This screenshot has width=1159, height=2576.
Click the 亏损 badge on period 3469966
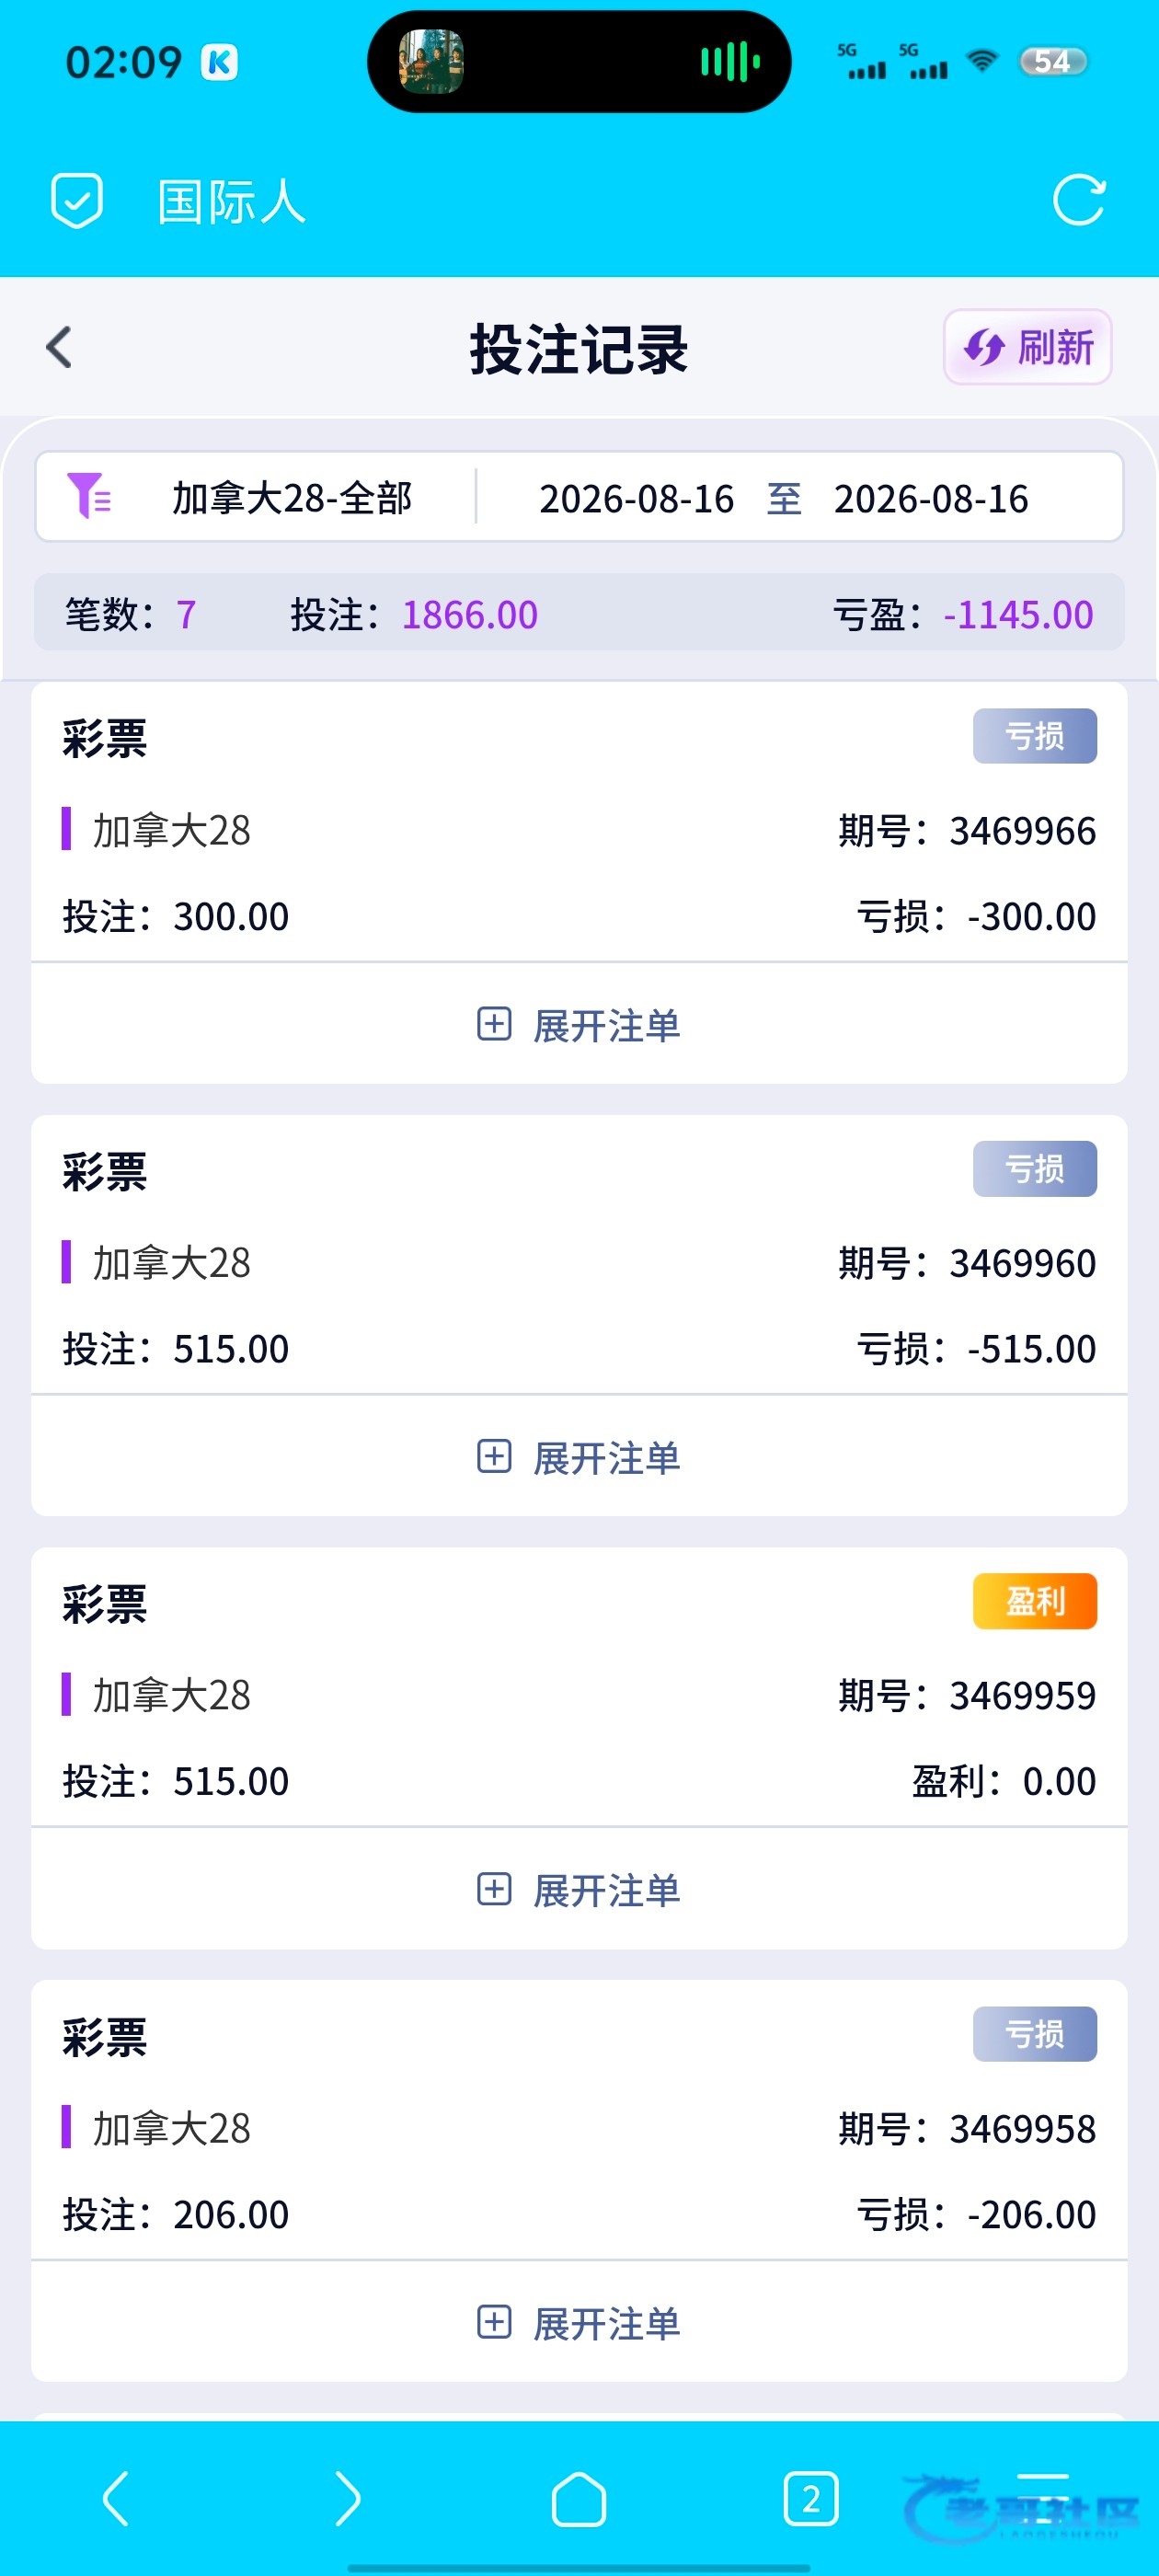[x=1034, y=736]
